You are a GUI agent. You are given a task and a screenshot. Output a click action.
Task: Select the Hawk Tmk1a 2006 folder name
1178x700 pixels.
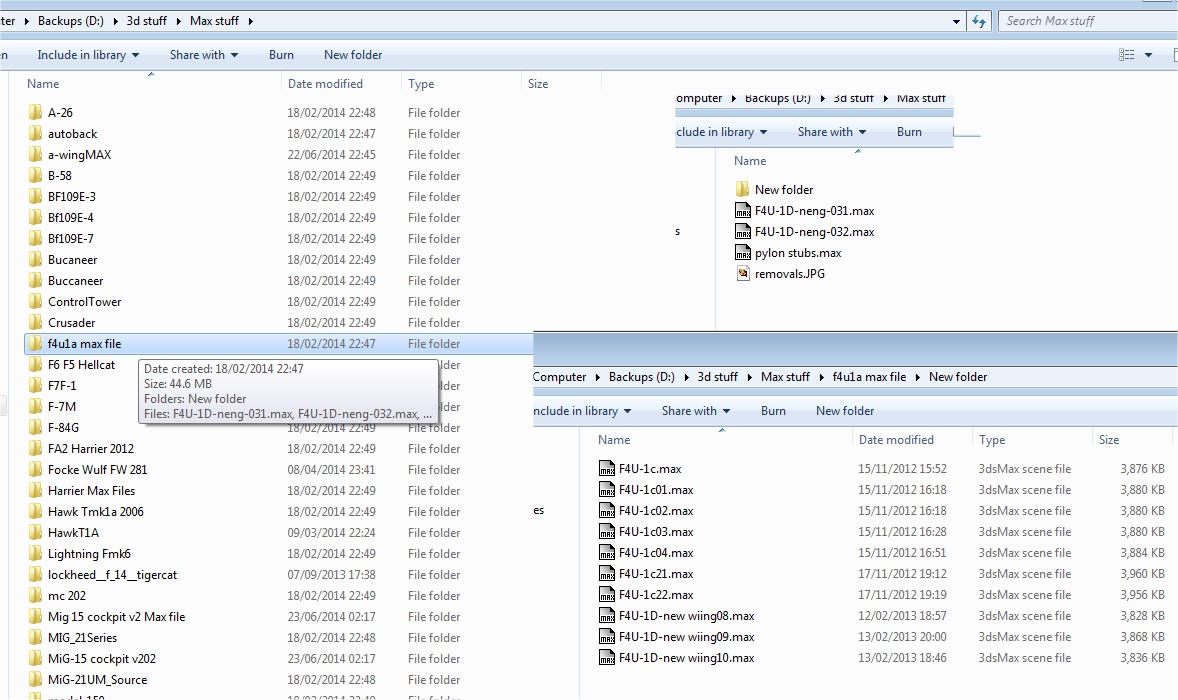point(96,512)
